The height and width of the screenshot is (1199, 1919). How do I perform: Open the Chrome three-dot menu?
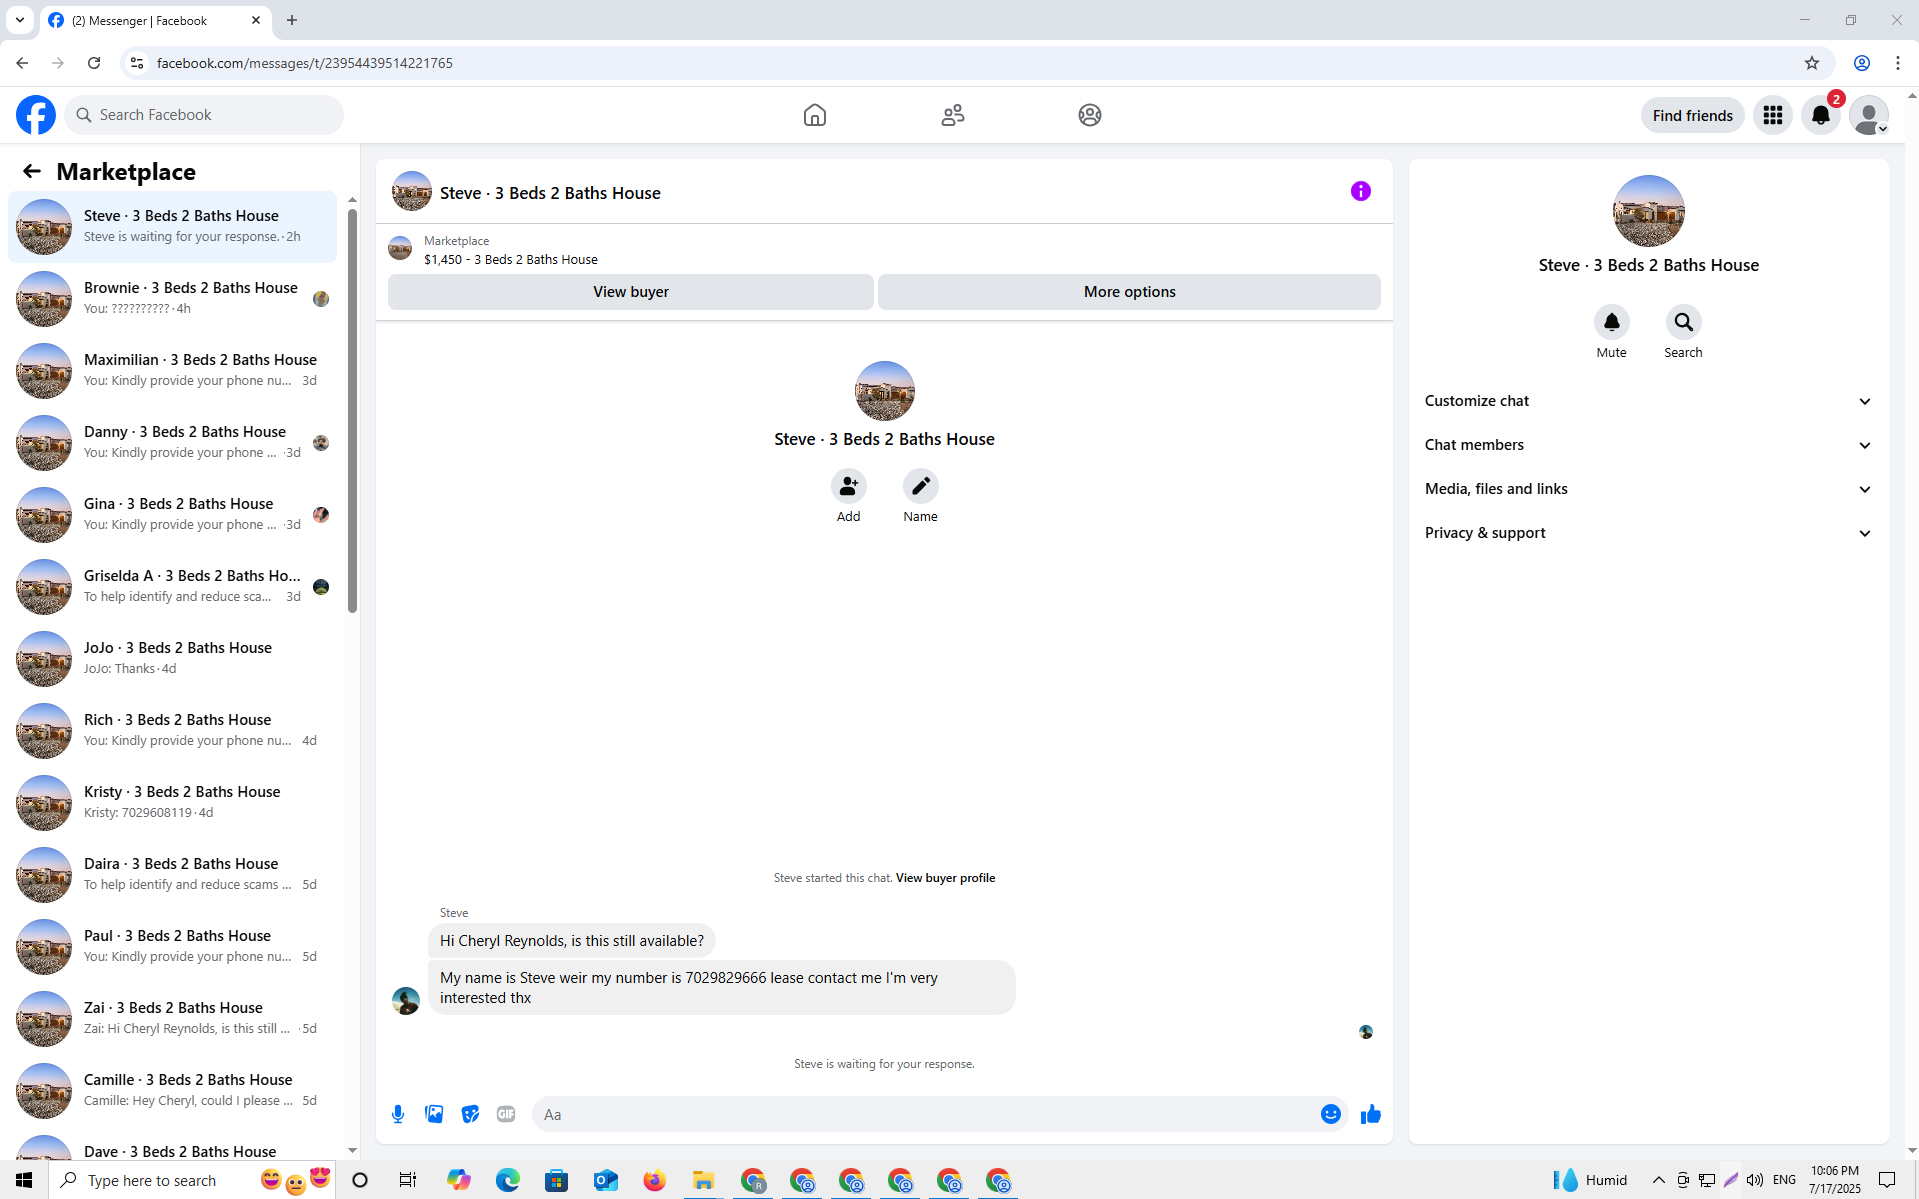click(x=1898, y=63)
